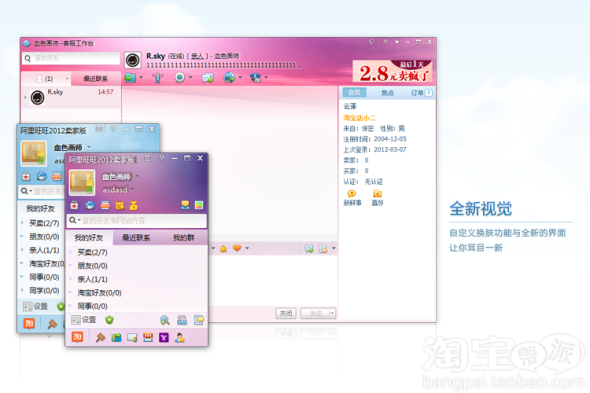590x393 pixels.
Task: Click the orange heart icon above message box
Action: tap(237, 248)
